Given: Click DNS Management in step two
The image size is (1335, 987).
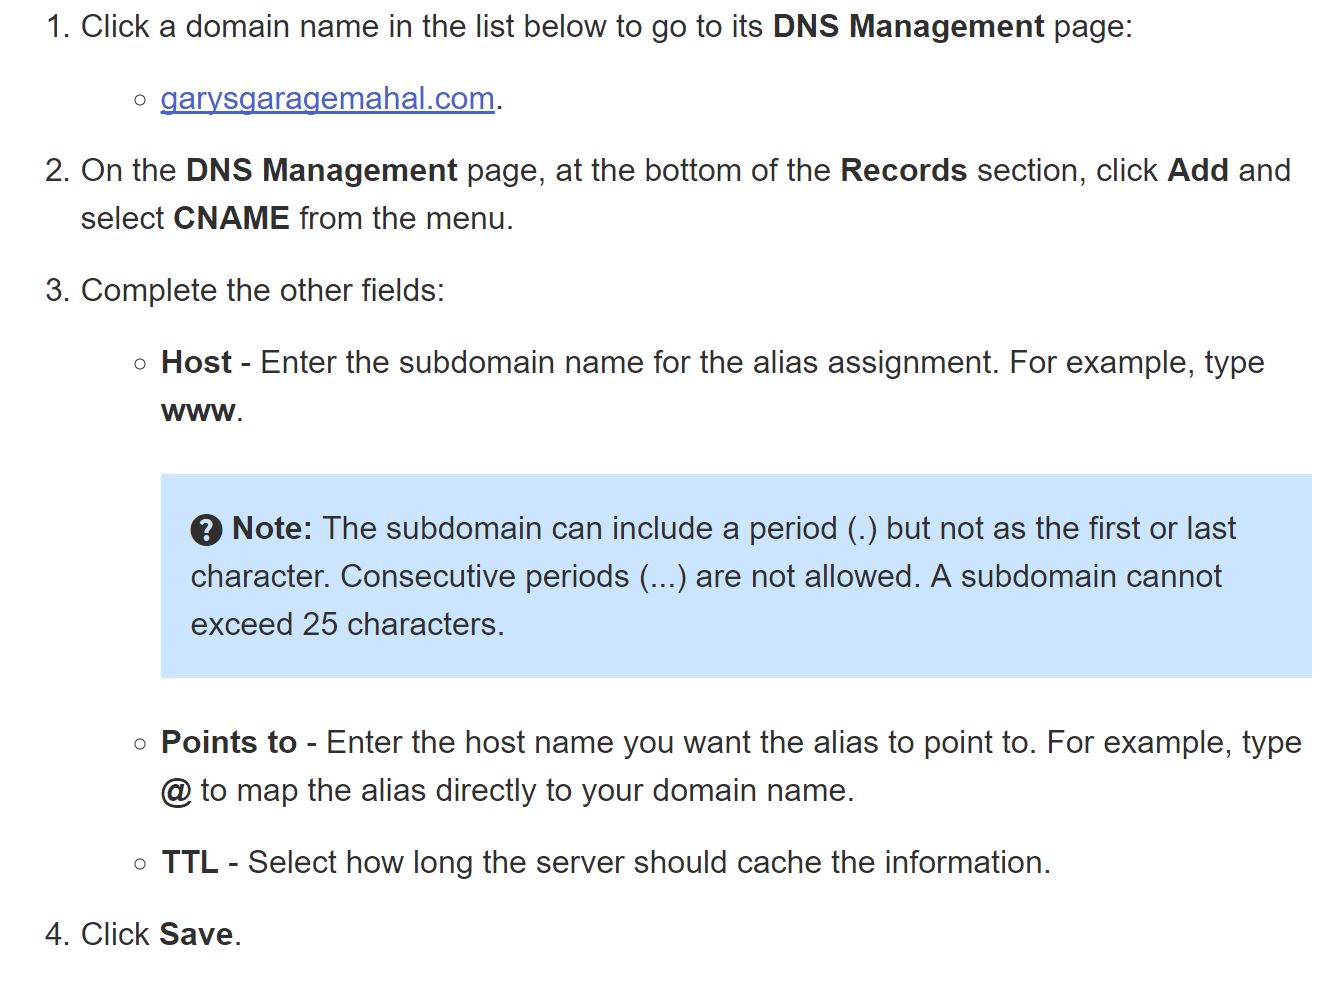Looking at the screenshot, I should pos(321,170).
